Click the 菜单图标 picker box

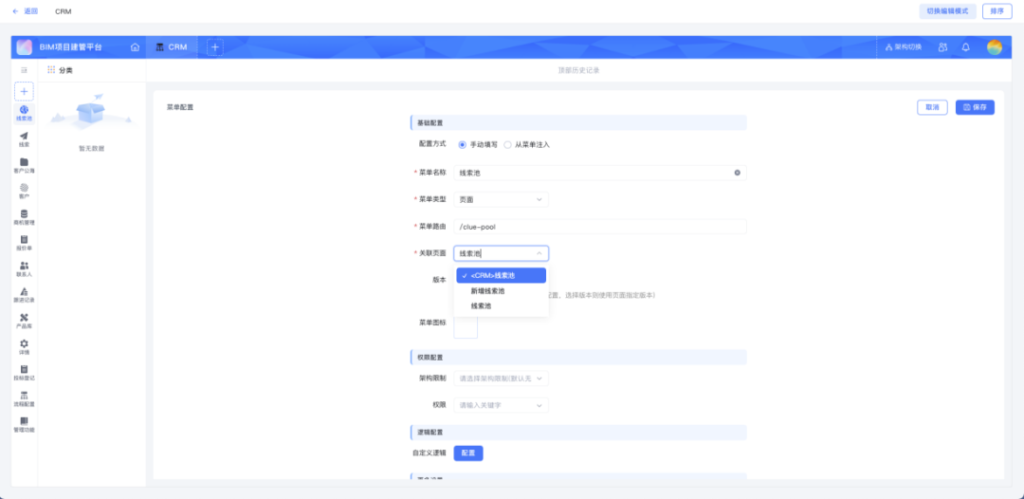pyautogui.click(x=466, y=326)
